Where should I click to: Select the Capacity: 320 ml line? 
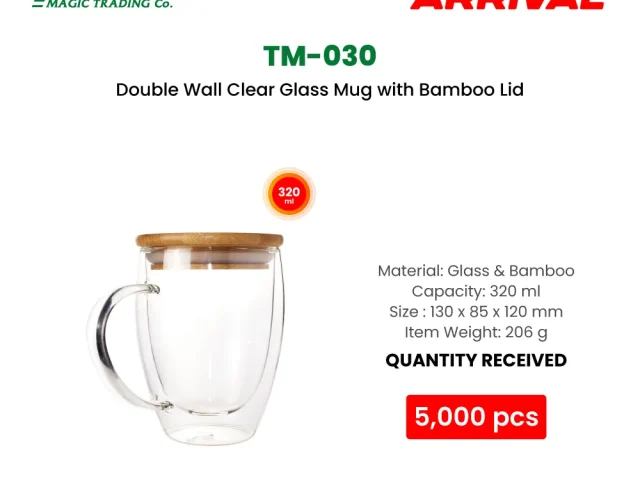click(476, 291)
